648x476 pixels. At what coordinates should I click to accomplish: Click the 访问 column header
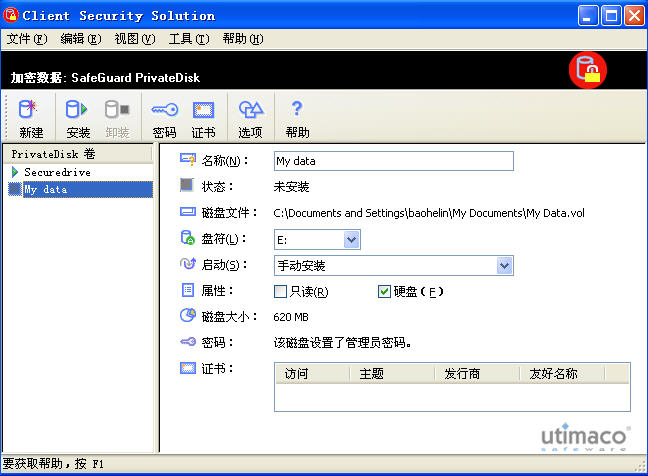(x=312, y=374)
